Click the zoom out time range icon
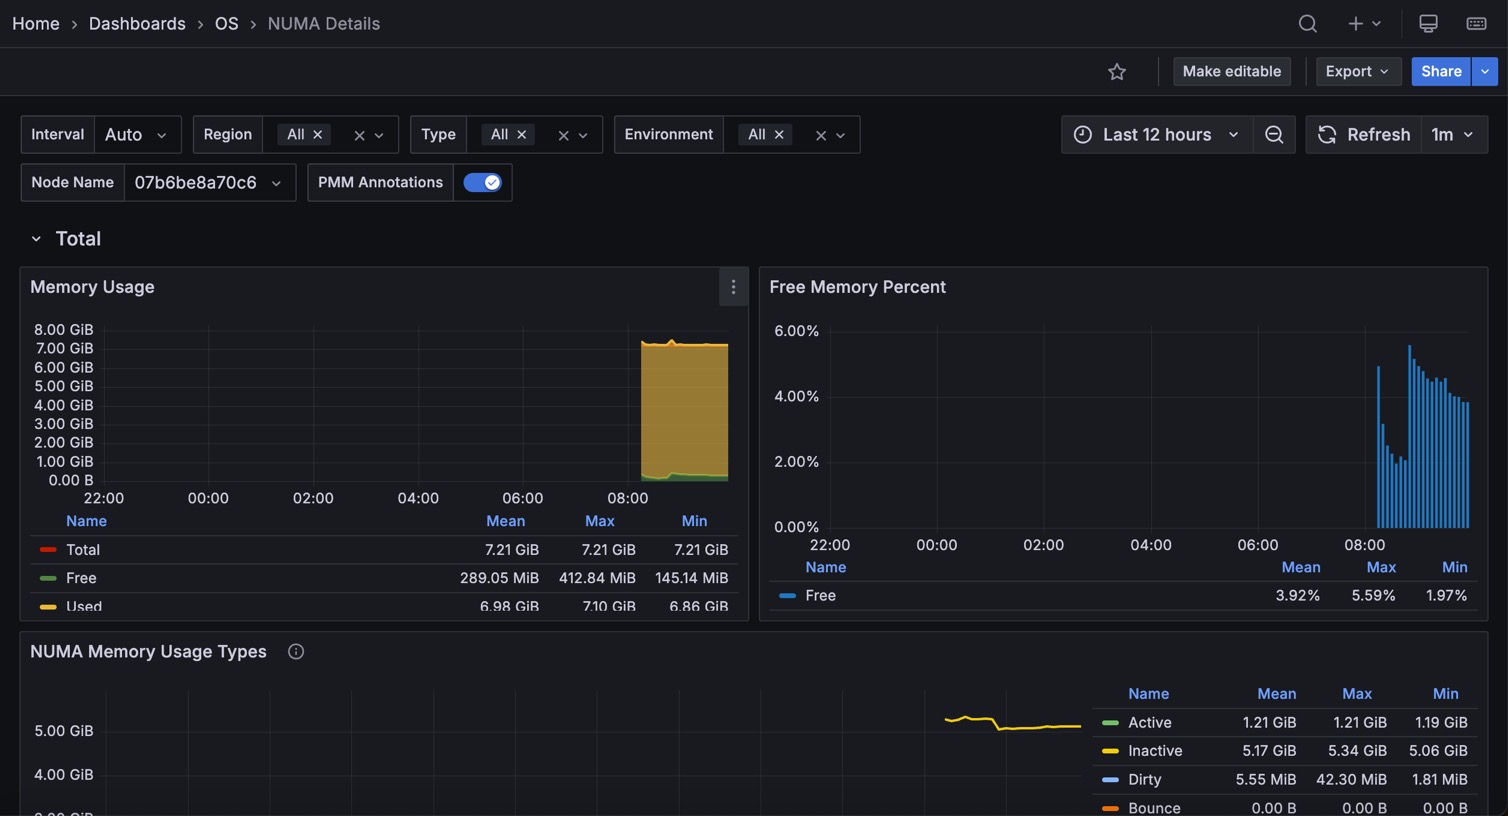 tap(1274, 134)
